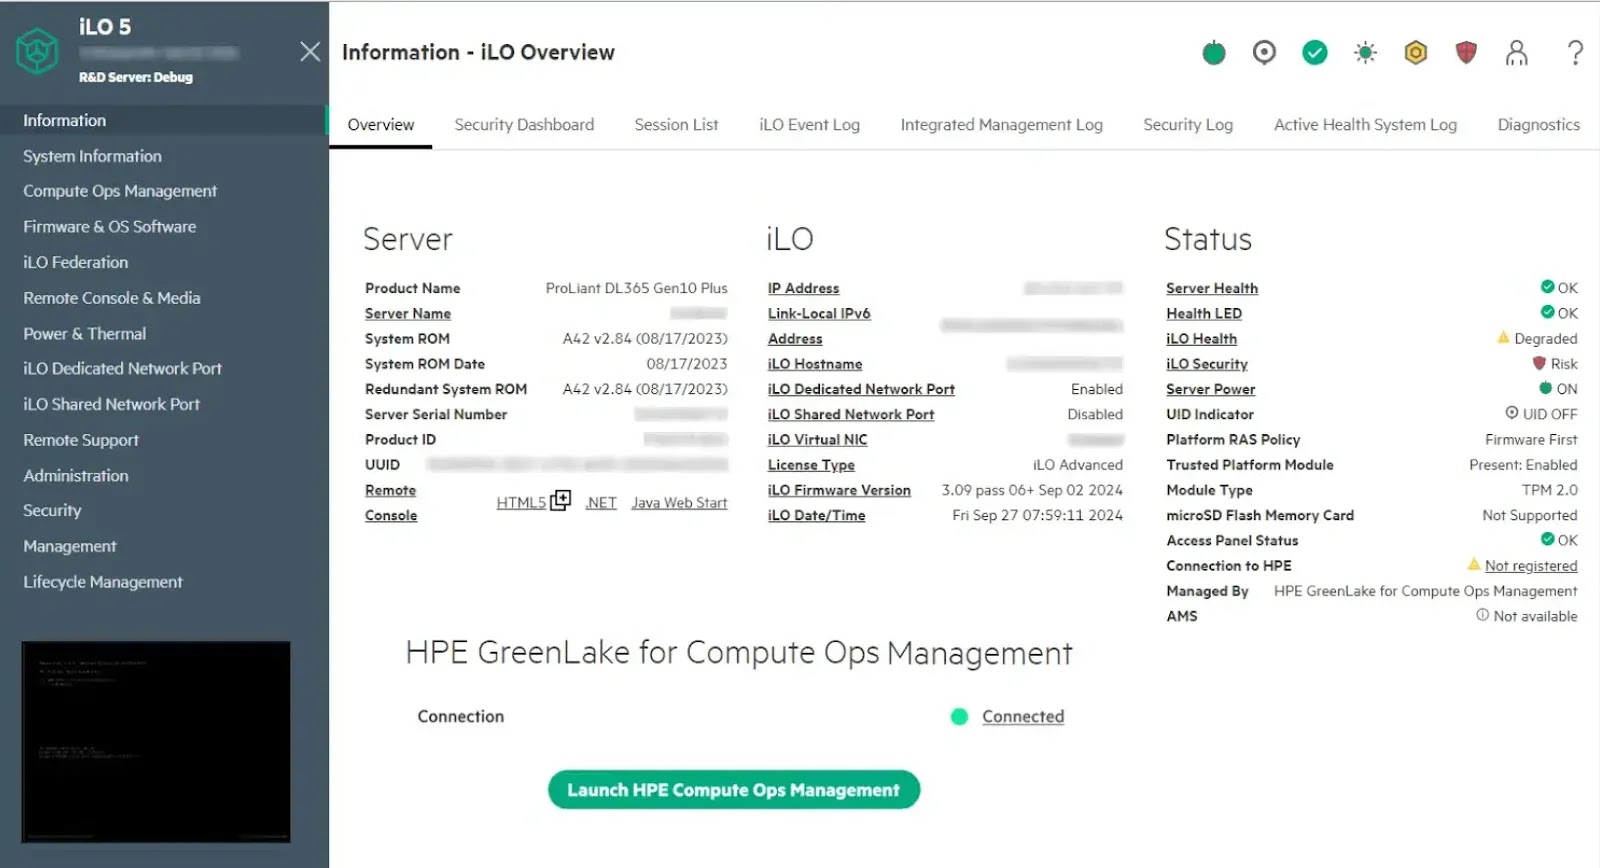The width and height of the screenshot is (1600, 868).
Task: Click the iLO Health Degraded warning icon
Action: pyautogui.click(x=1503, y=337)
